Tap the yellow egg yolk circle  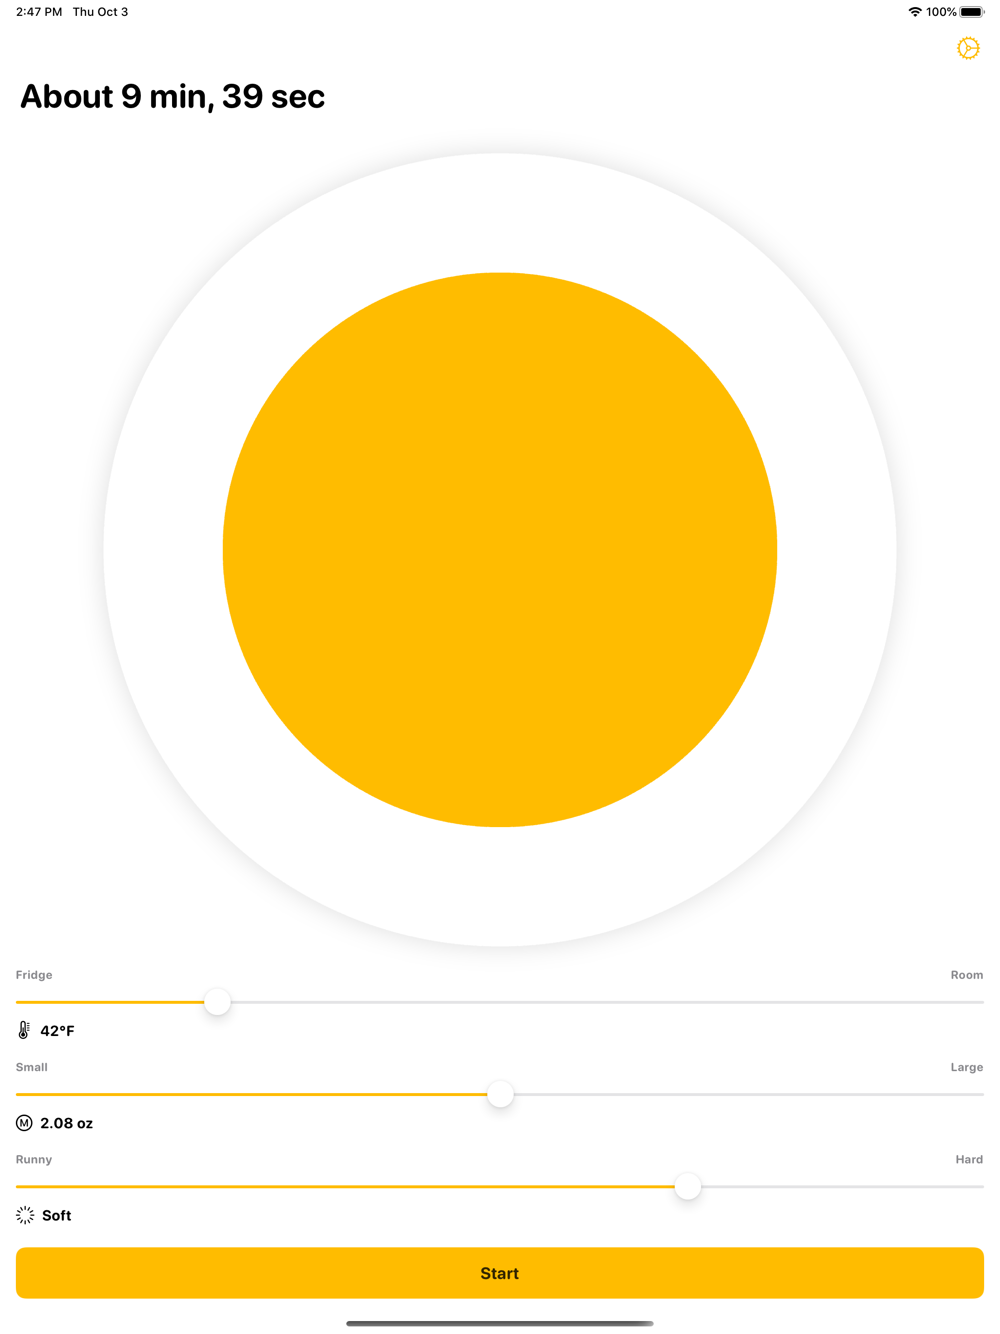coord(500,549)
